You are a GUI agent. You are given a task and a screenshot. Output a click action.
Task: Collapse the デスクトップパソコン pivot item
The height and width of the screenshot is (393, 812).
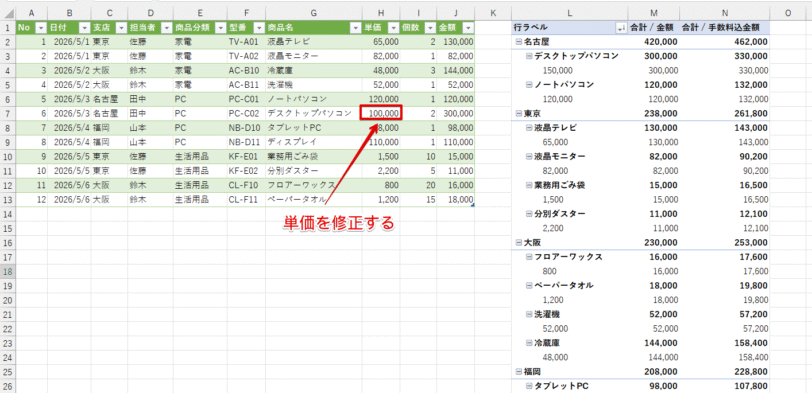(x=529, y=56)
